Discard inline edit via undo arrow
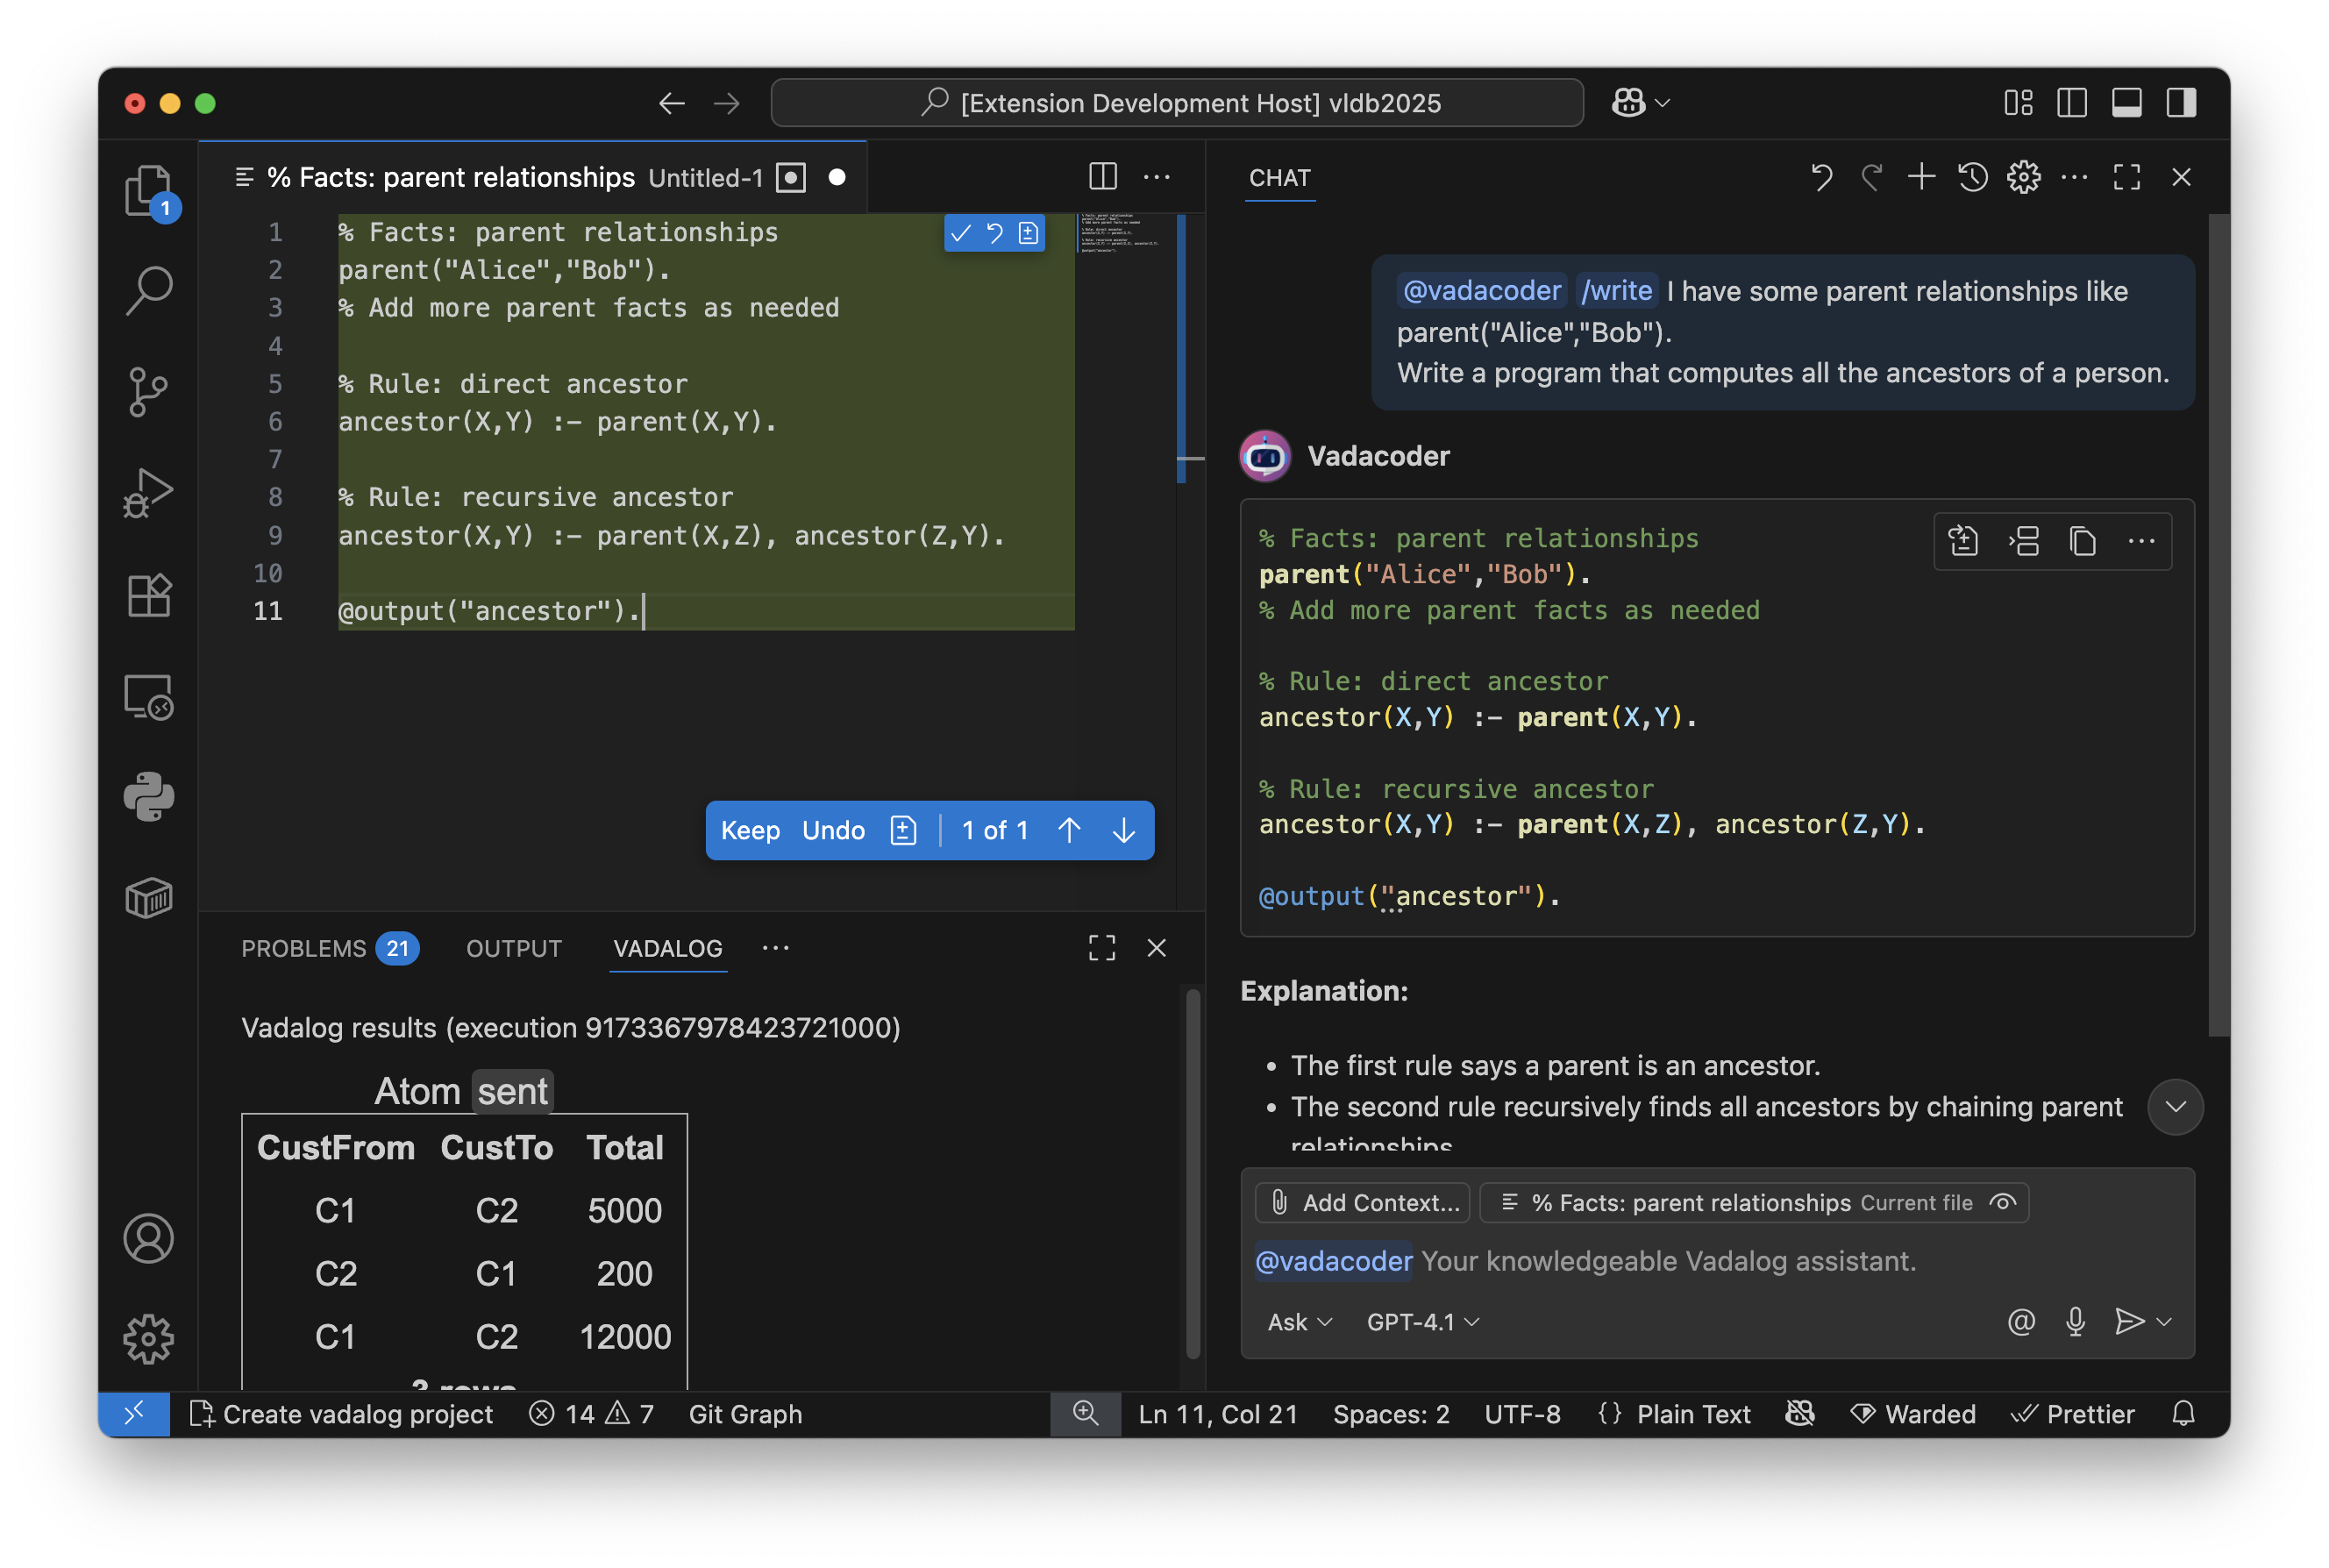This screenshot has width=2329, height=1568. click(x=995, y=233)
